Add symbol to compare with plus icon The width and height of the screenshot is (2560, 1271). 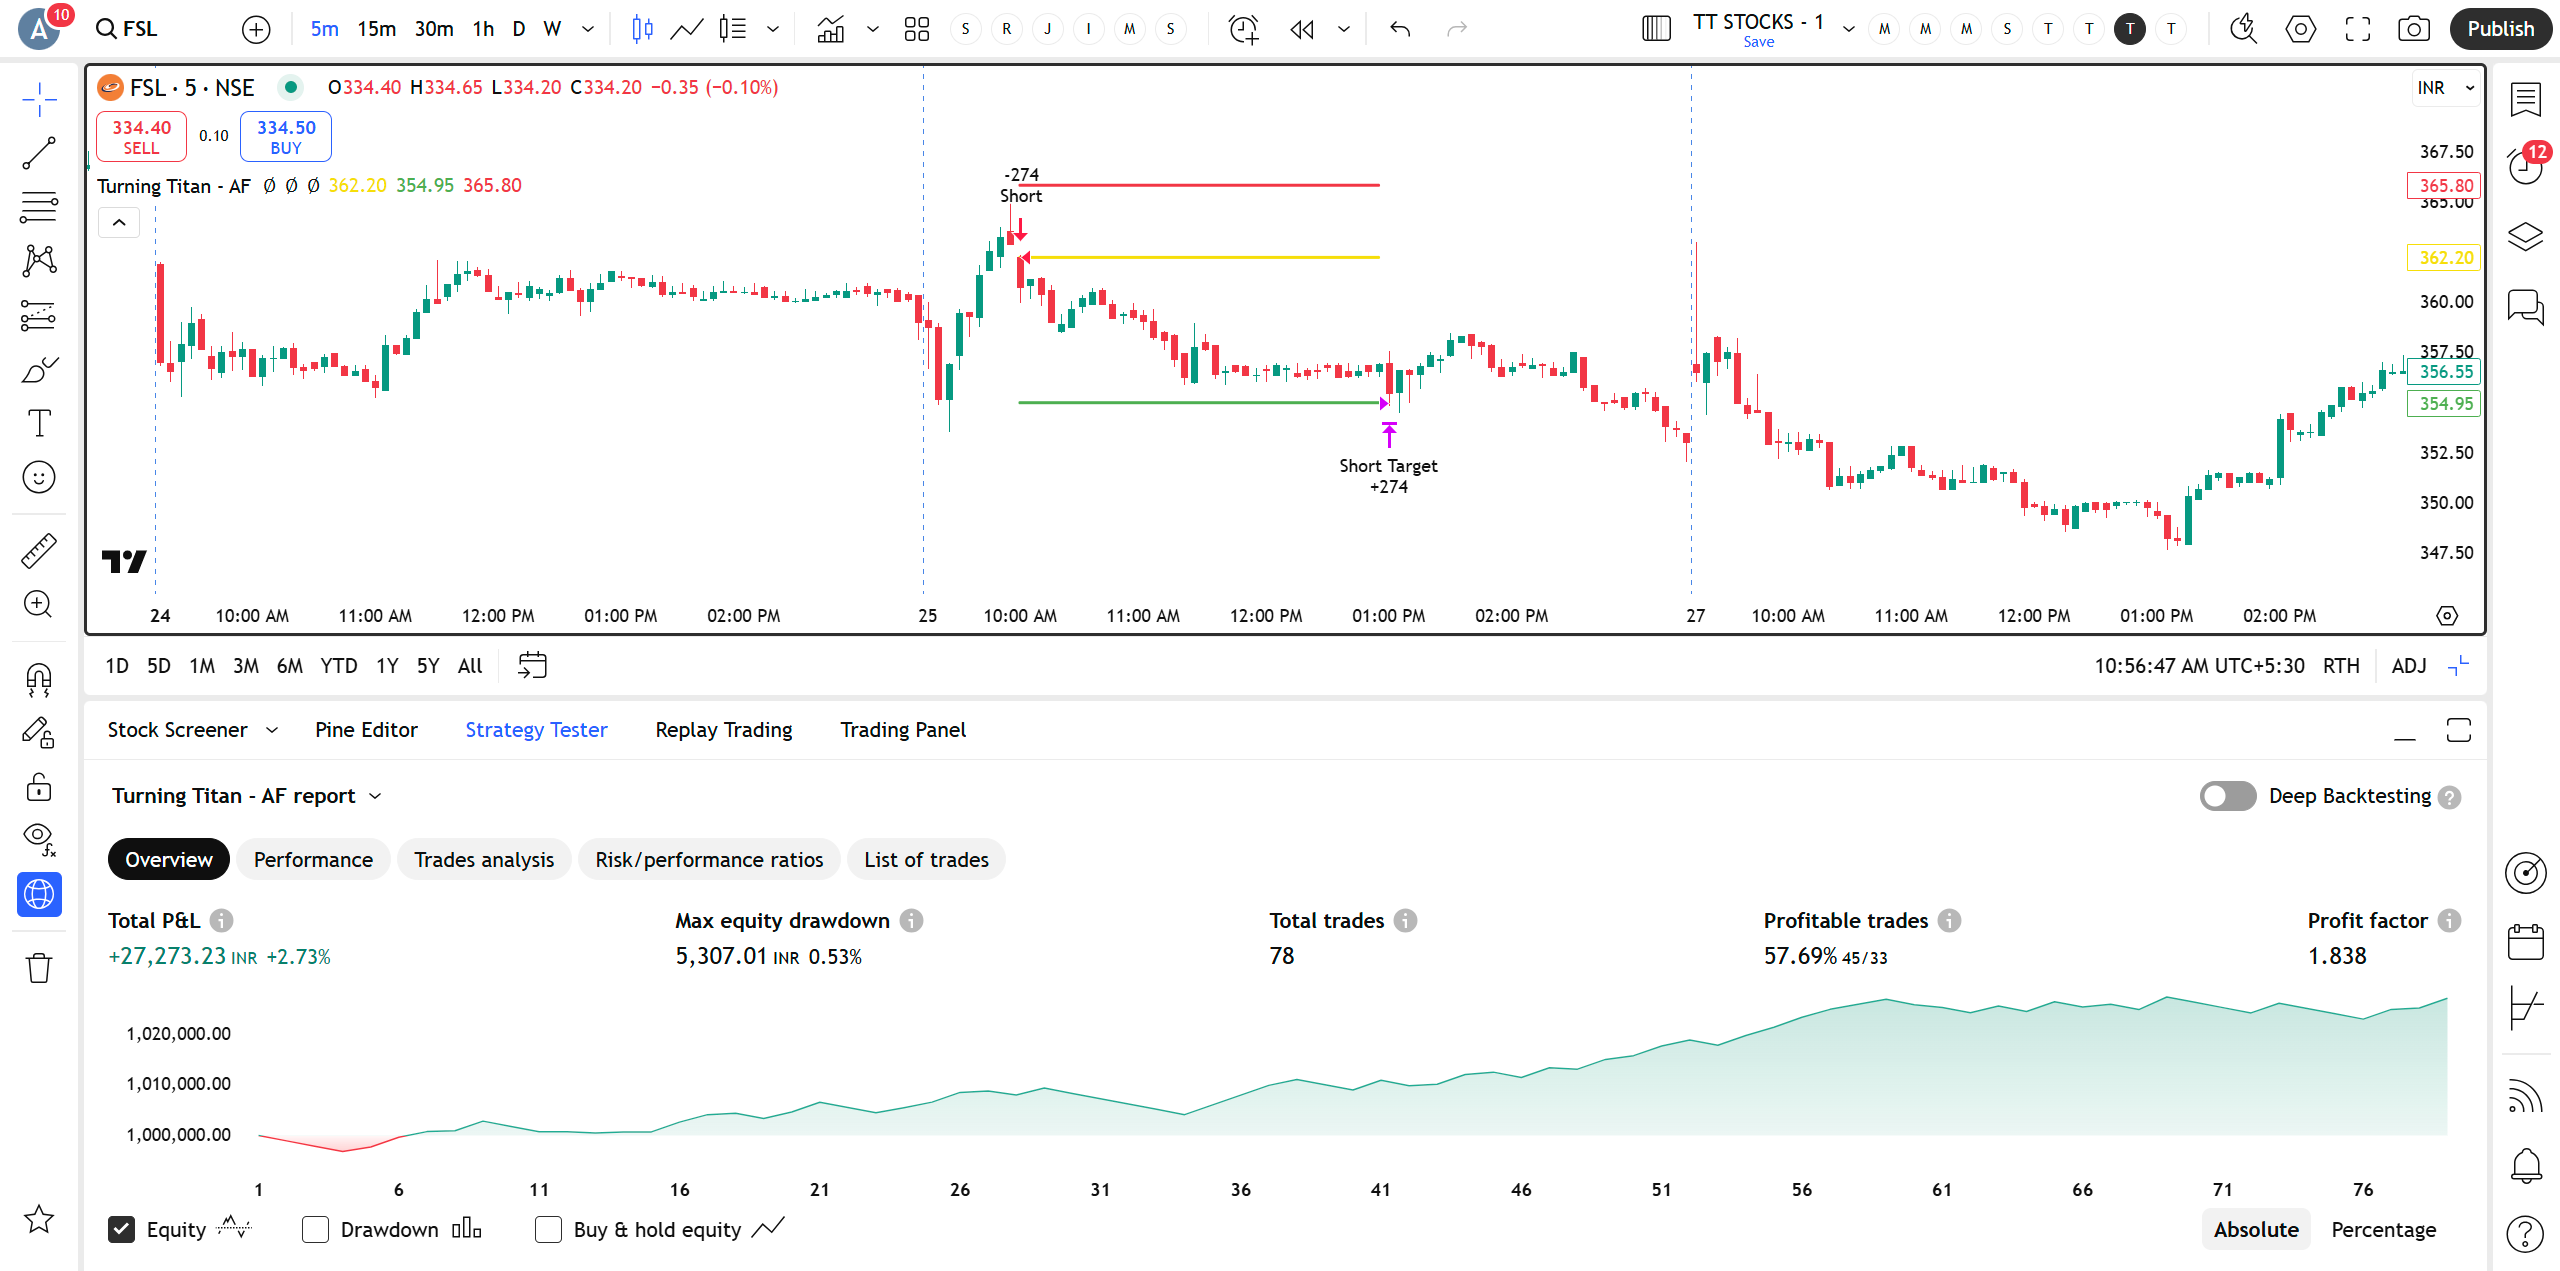click(256, 29)
